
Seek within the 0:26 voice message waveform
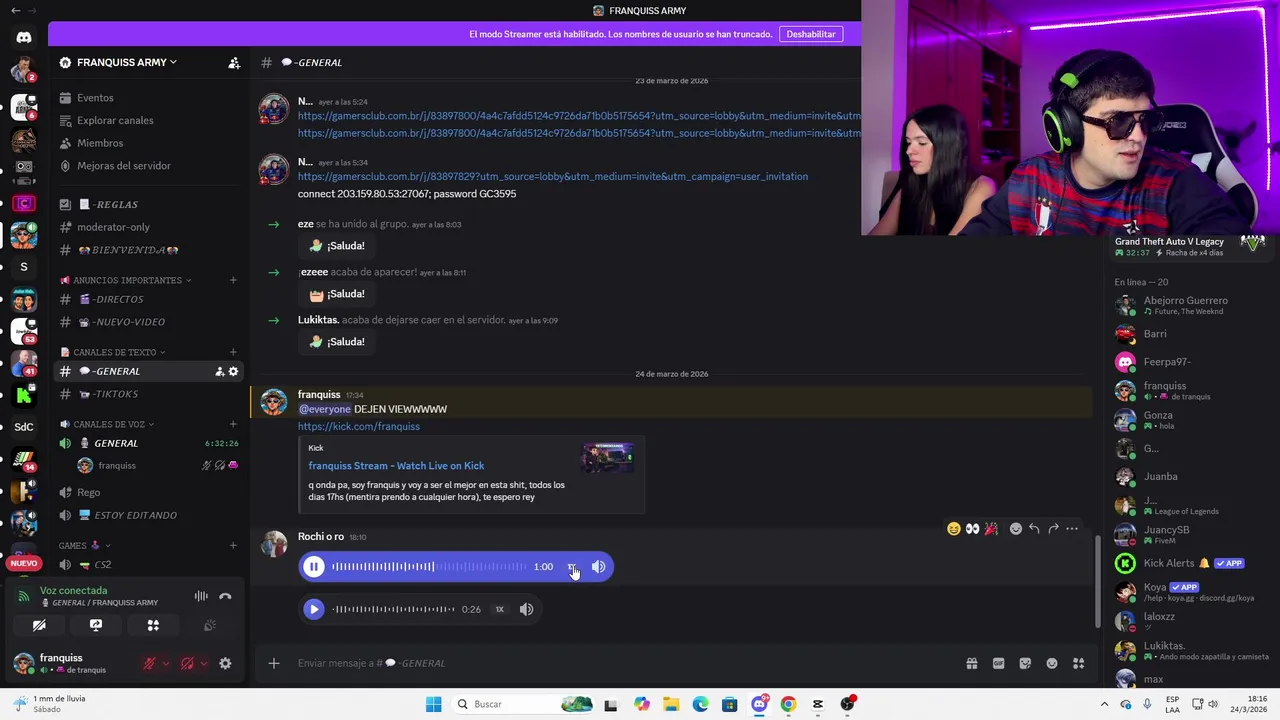click(x=393, y=609)
